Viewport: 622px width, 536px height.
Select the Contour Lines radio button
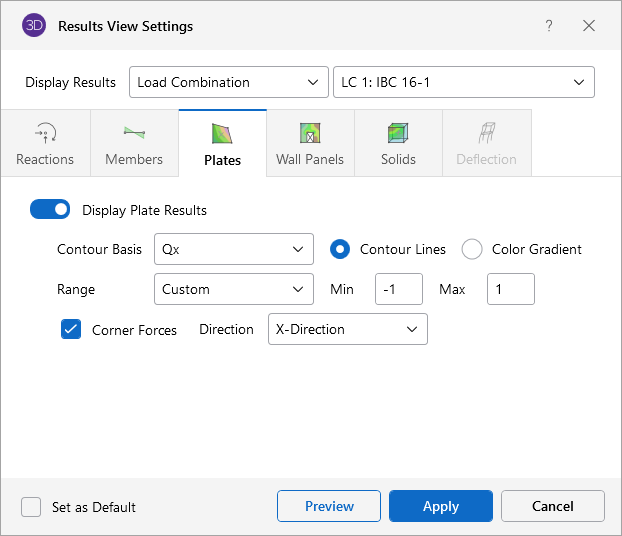[340, 249]
